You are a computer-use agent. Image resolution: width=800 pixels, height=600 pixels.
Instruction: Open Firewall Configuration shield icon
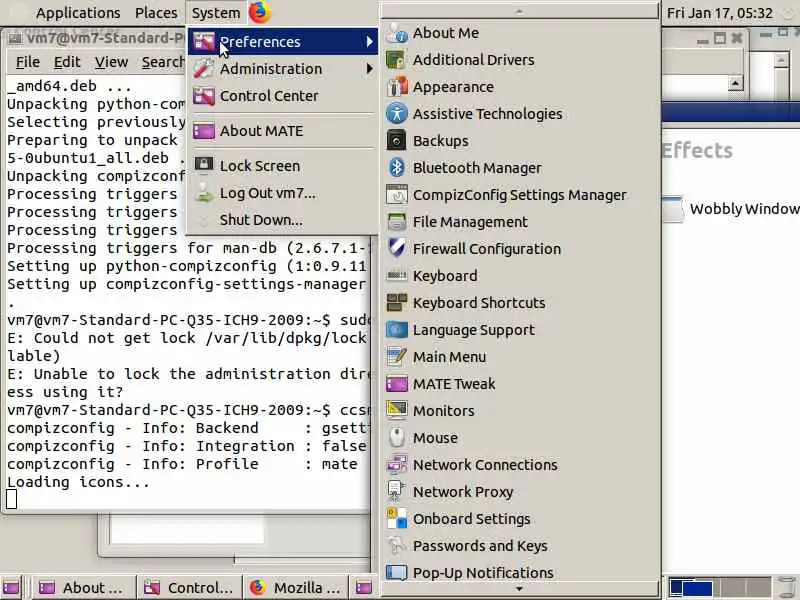point(397,248)
